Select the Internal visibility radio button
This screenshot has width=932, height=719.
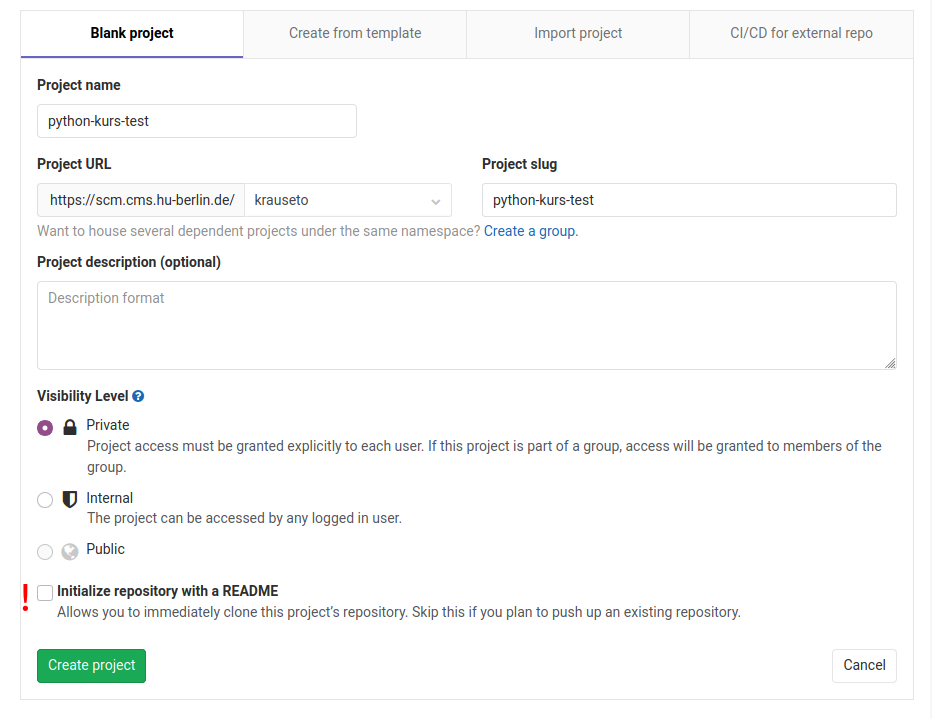click(x=45, y=500)
